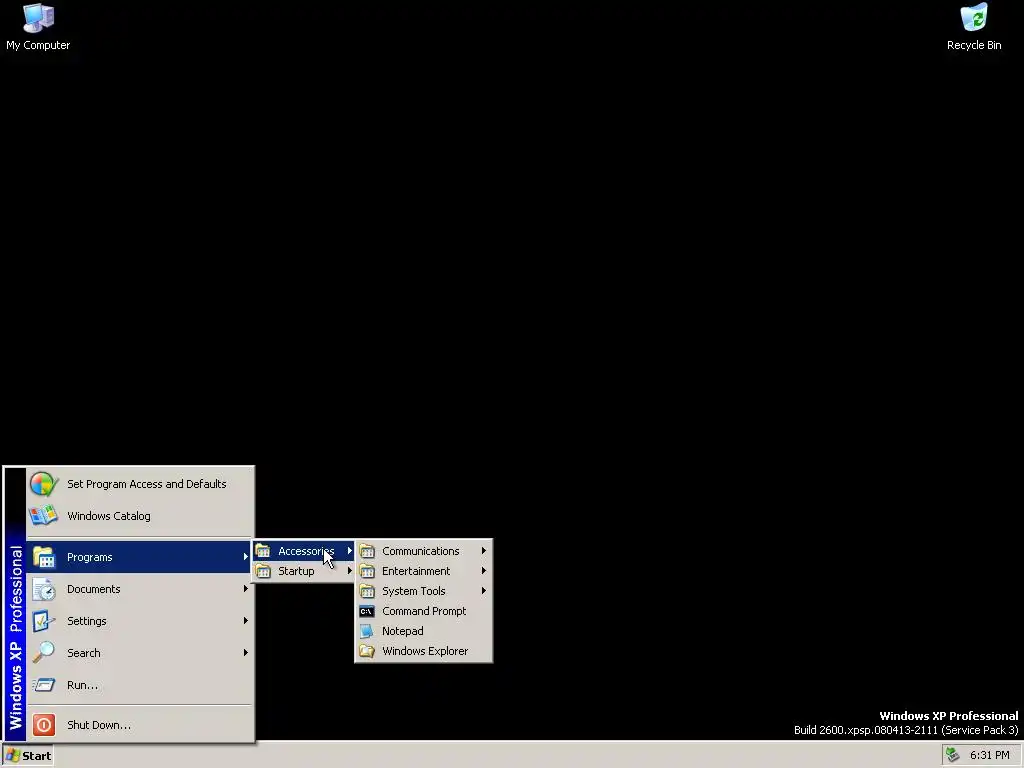1024x768 pixels.
Task: Select Set Program Access and Defaults text
Action: (147, 484)
